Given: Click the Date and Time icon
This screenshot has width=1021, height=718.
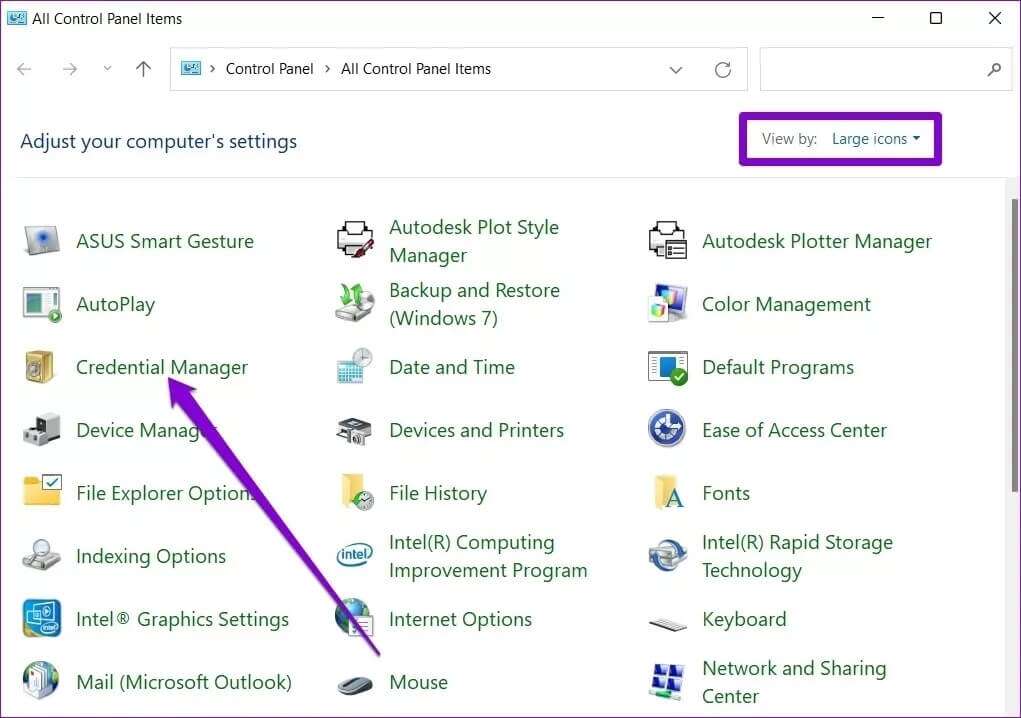Looking at the screenshot, I should click(355, 366).
